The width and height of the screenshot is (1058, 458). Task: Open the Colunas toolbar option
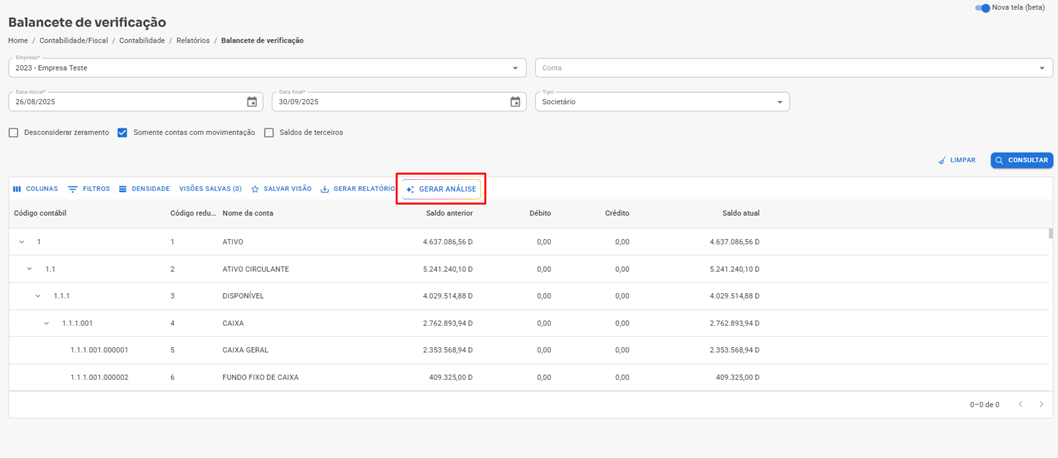tap(35, 189)
